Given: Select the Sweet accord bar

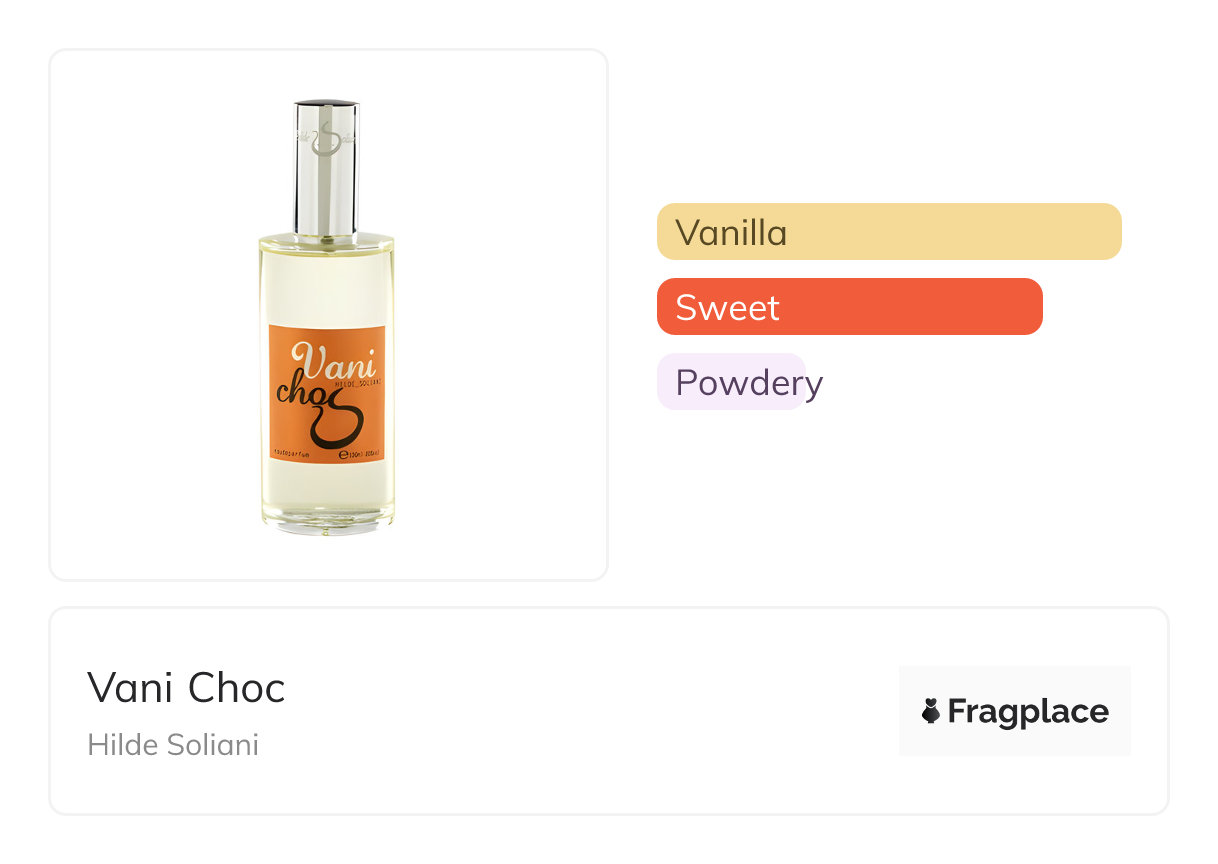Looking at the screenshot, I should 849,307.
